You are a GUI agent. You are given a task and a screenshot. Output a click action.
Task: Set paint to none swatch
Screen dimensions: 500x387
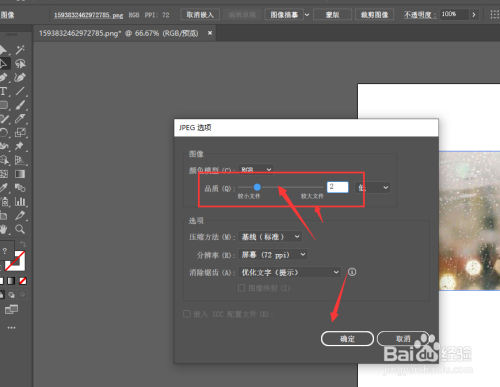pos(23,281)
